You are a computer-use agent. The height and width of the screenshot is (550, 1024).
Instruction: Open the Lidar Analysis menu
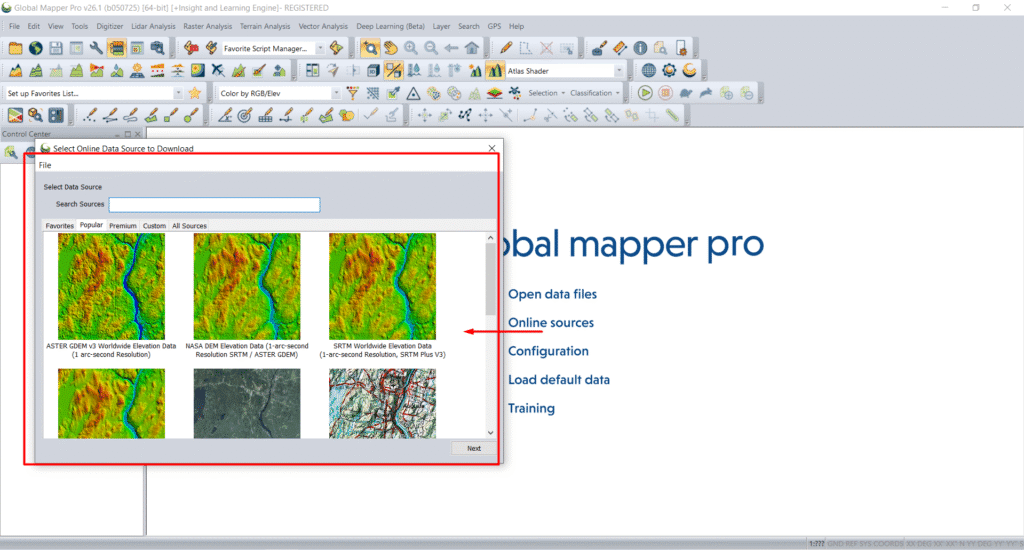pyautogui.click(x=153, y=26)
